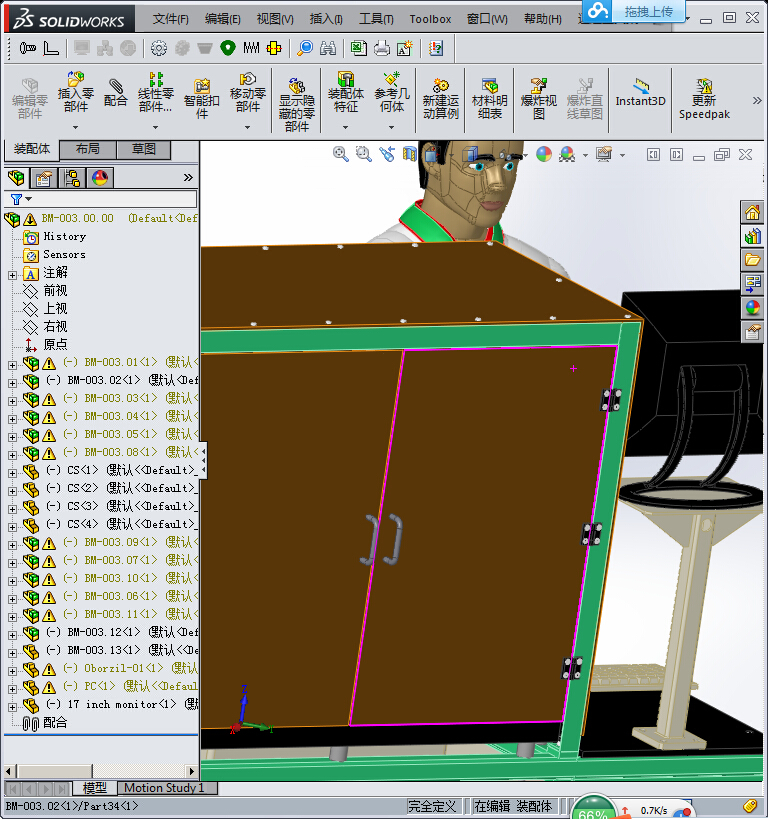Expand the BM-003.01<1> component node

pos(13,365)
